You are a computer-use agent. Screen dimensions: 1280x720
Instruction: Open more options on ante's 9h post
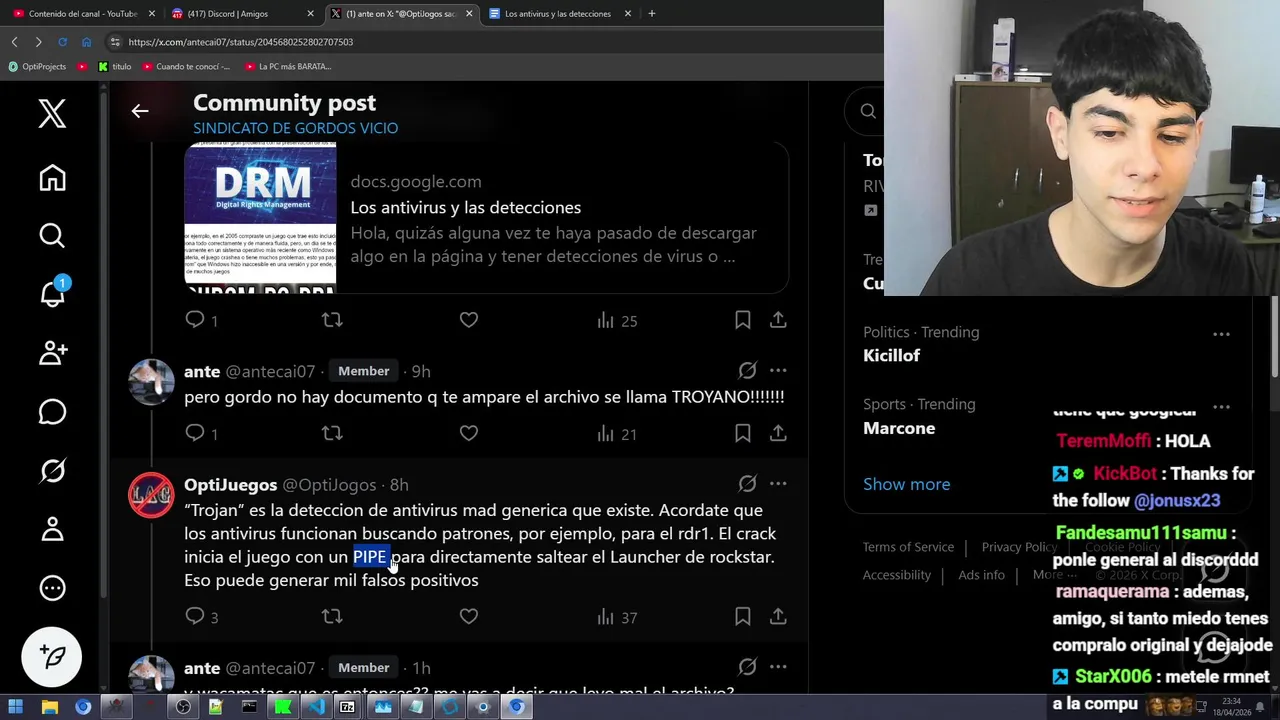pyautogui.click(x=778, y=370)
